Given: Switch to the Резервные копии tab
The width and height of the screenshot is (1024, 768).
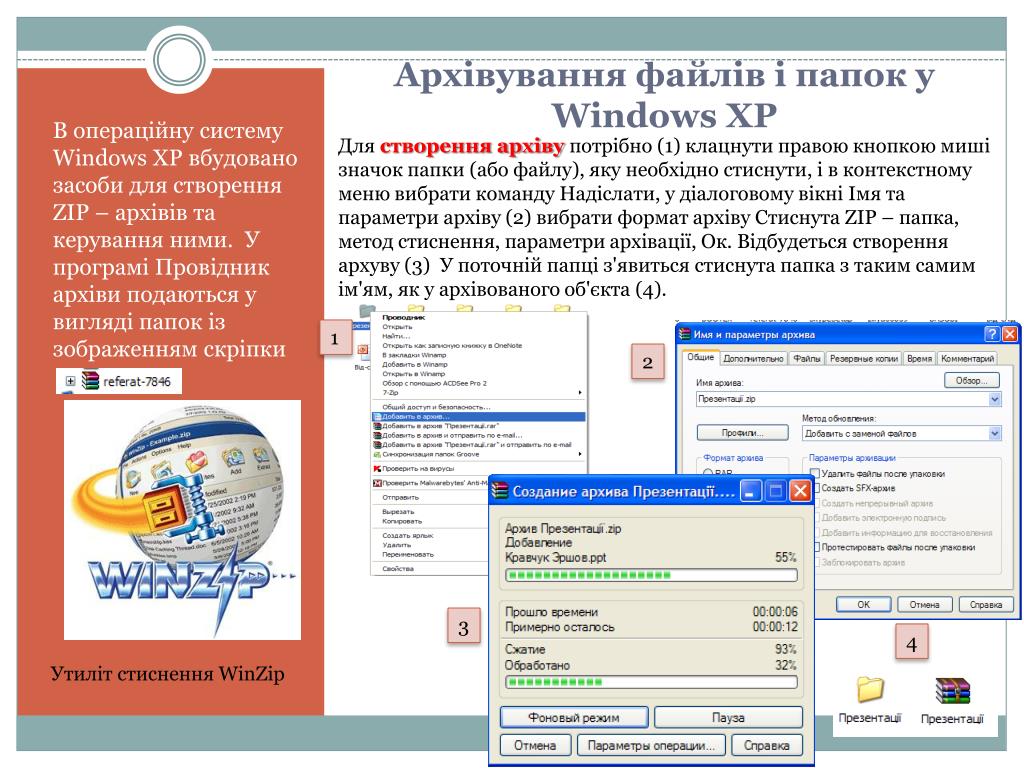Looking at the screenshot, I should pyautogui.click(x=863, y=359).
